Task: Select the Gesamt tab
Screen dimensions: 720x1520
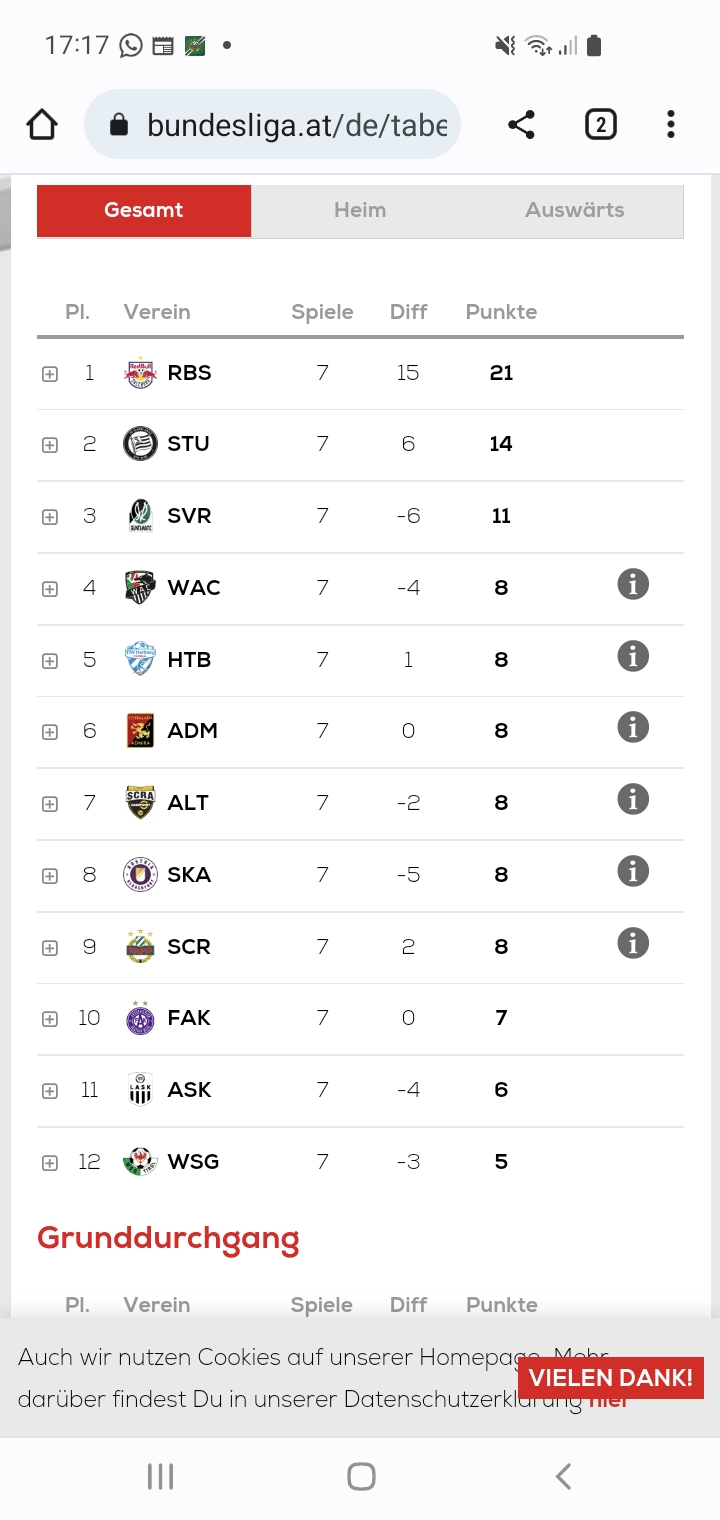Action: pos(144,210)
